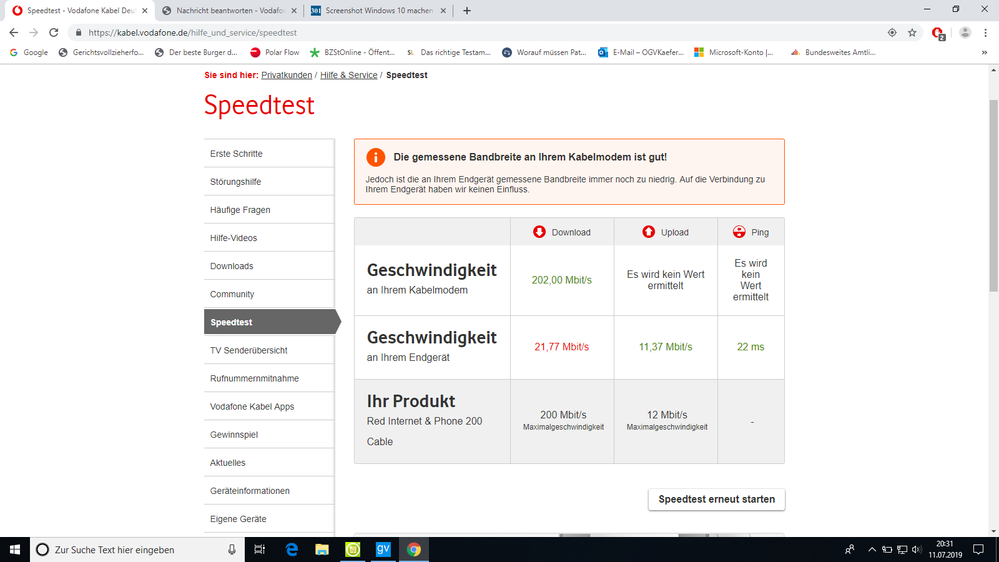Open the Das richtige Testam... bookmark

pyautogui.click(x=449, y=52)
